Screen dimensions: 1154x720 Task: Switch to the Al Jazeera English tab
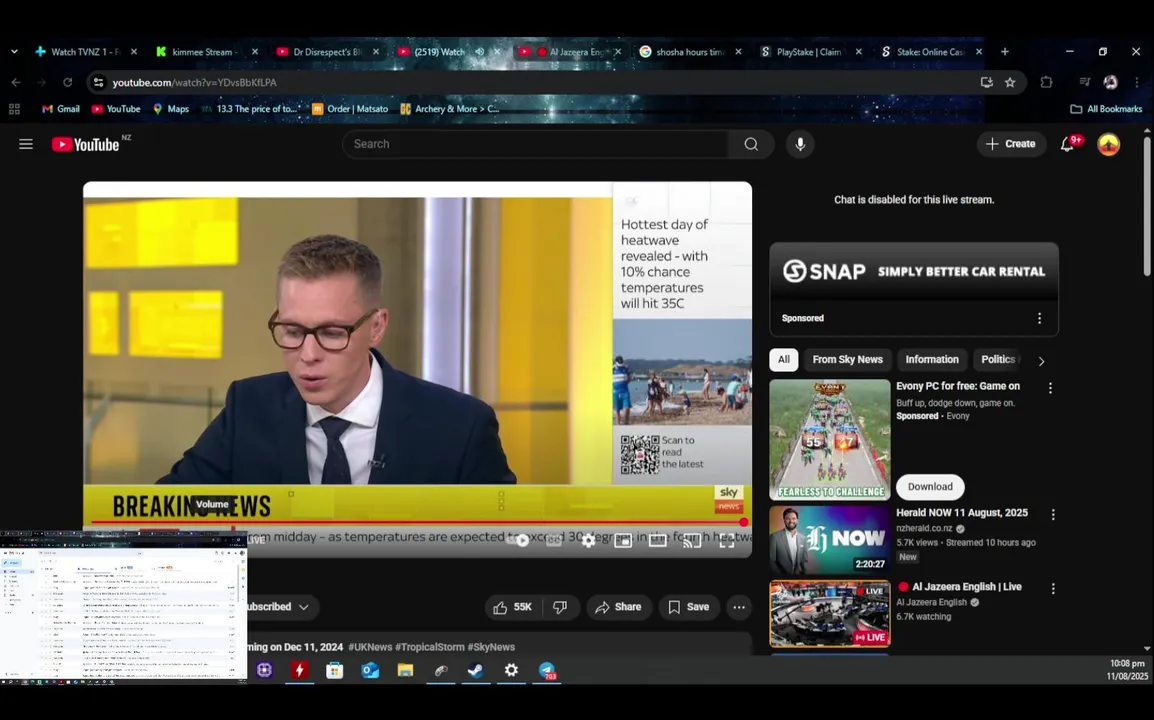coord(570,52)
